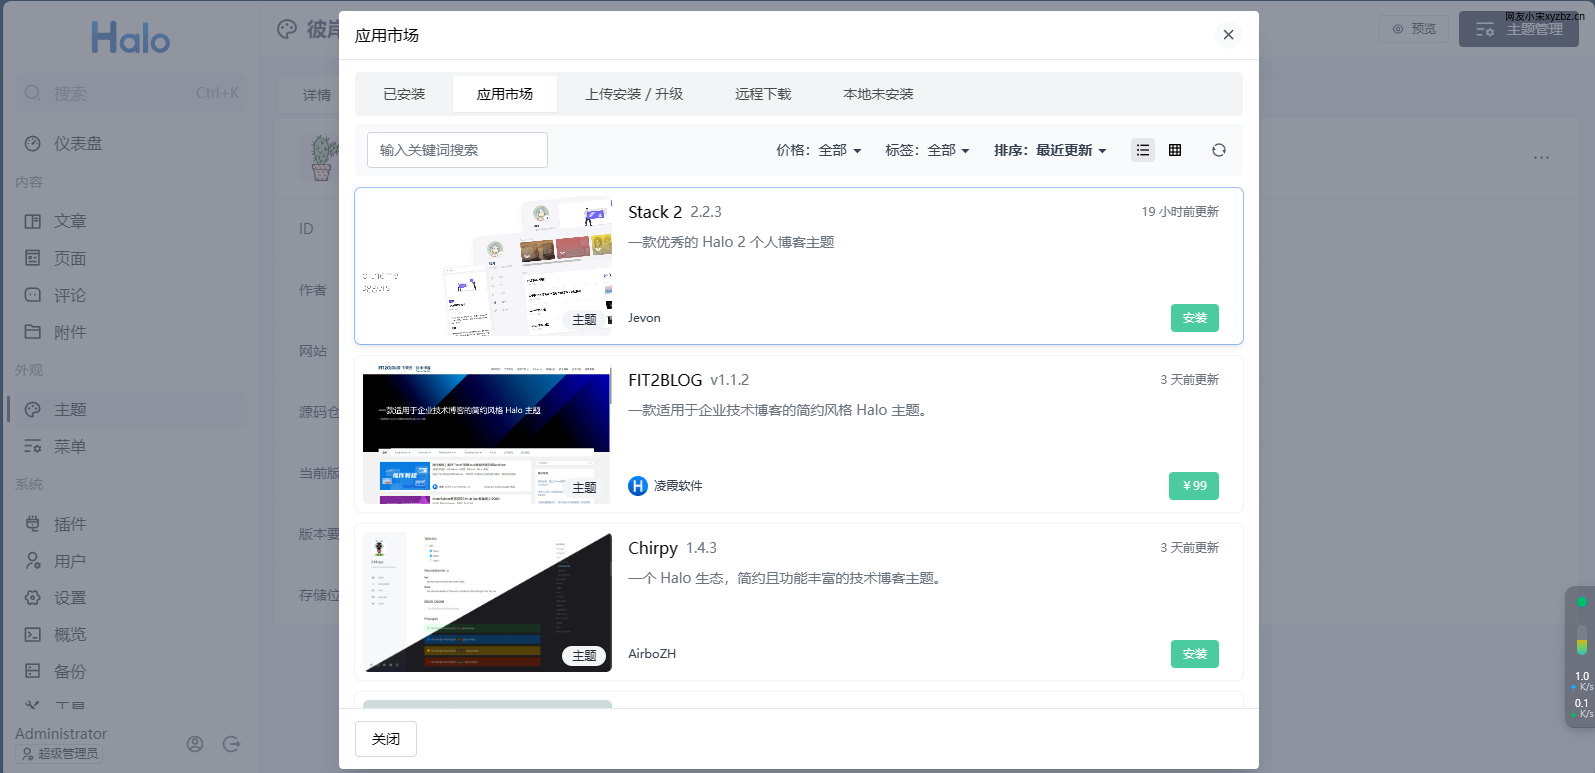
Task: Click the 凌霞软件 author avatar icon
Action: click(x=638, y=486)
